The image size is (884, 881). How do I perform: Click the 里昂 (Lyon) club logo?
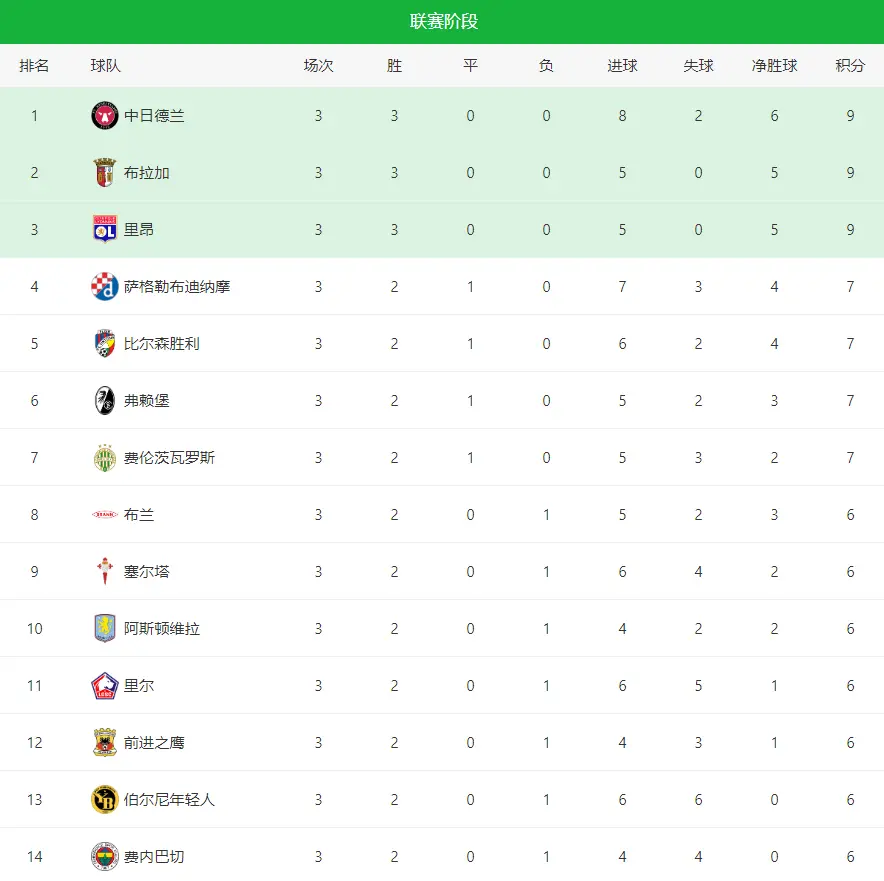tap(105, 230)
